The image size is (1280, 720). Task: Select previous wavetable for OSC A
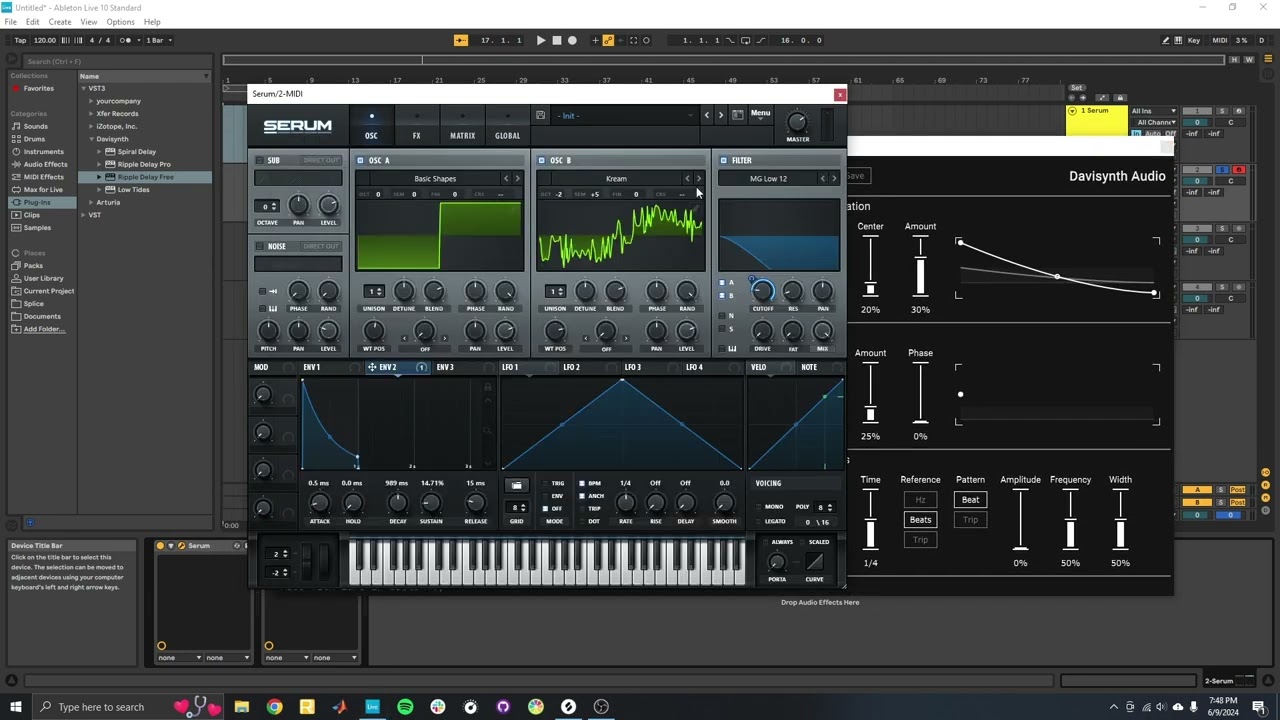pyautogui.click(x=506, y=179)
